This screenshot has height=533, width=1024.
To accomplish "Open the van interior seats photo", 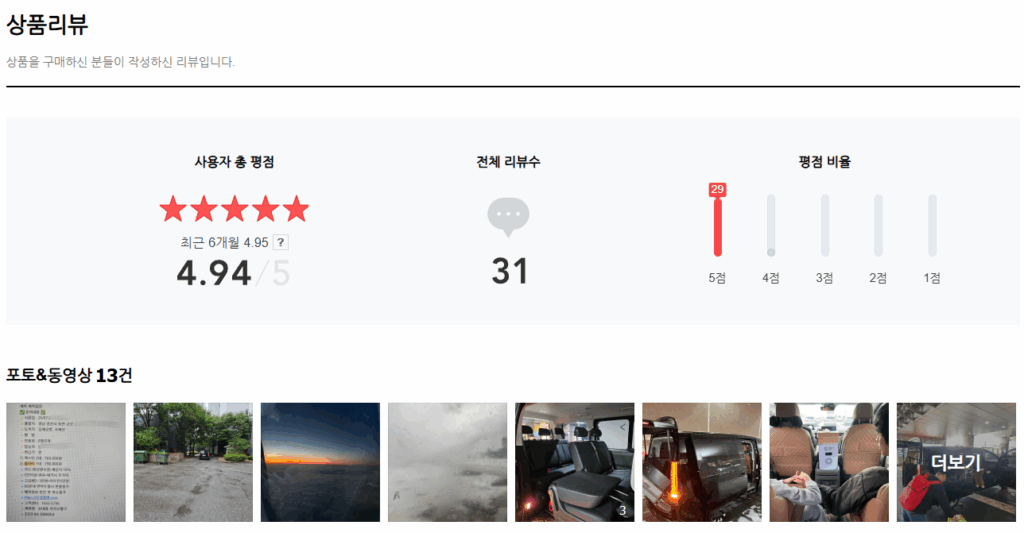I will coord(575,462).
